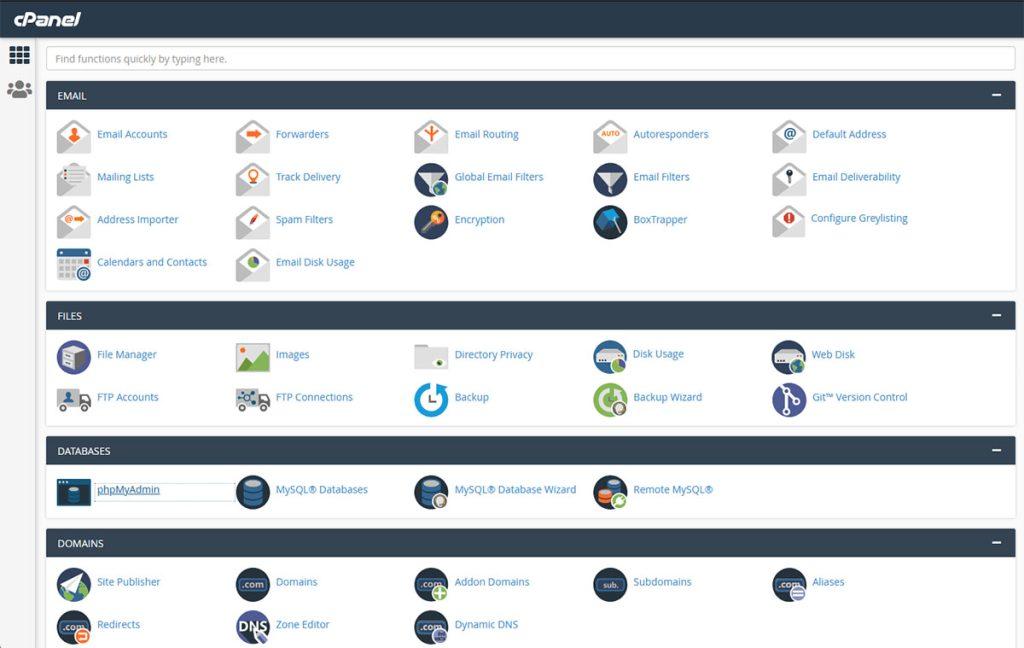Launch the File Manager icon
This screenshot has height=648, width=1024.
[x=74, y=357]
